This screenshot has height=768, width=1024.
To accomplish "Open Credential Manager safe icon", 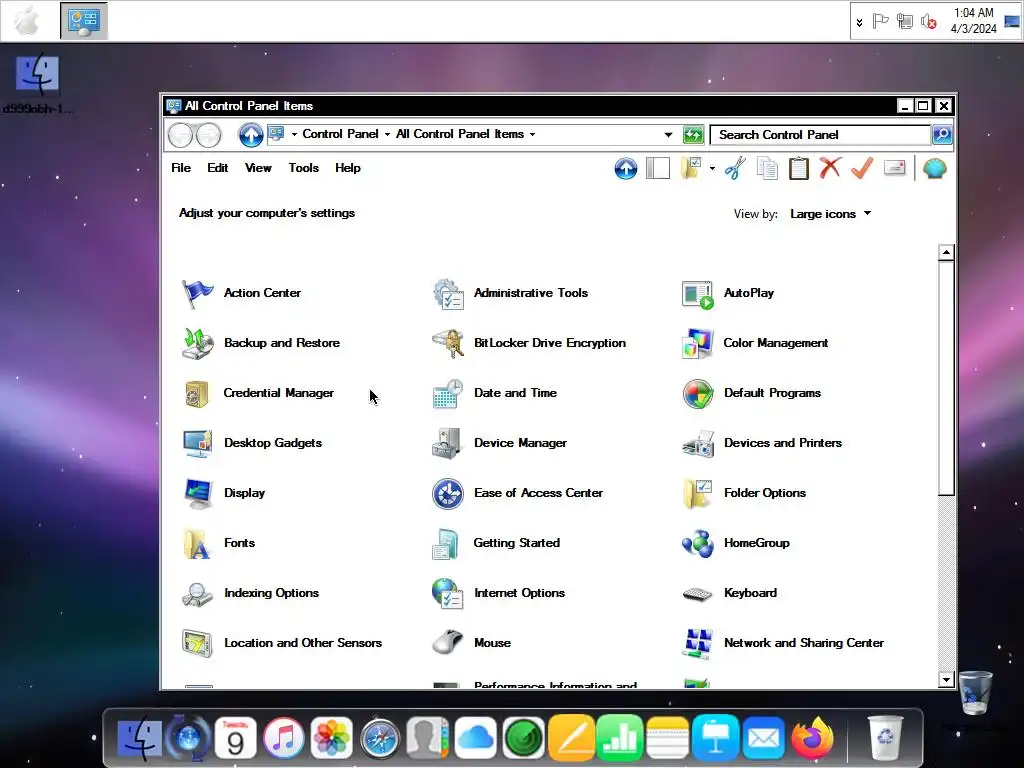I will click(x=197, y=394).
